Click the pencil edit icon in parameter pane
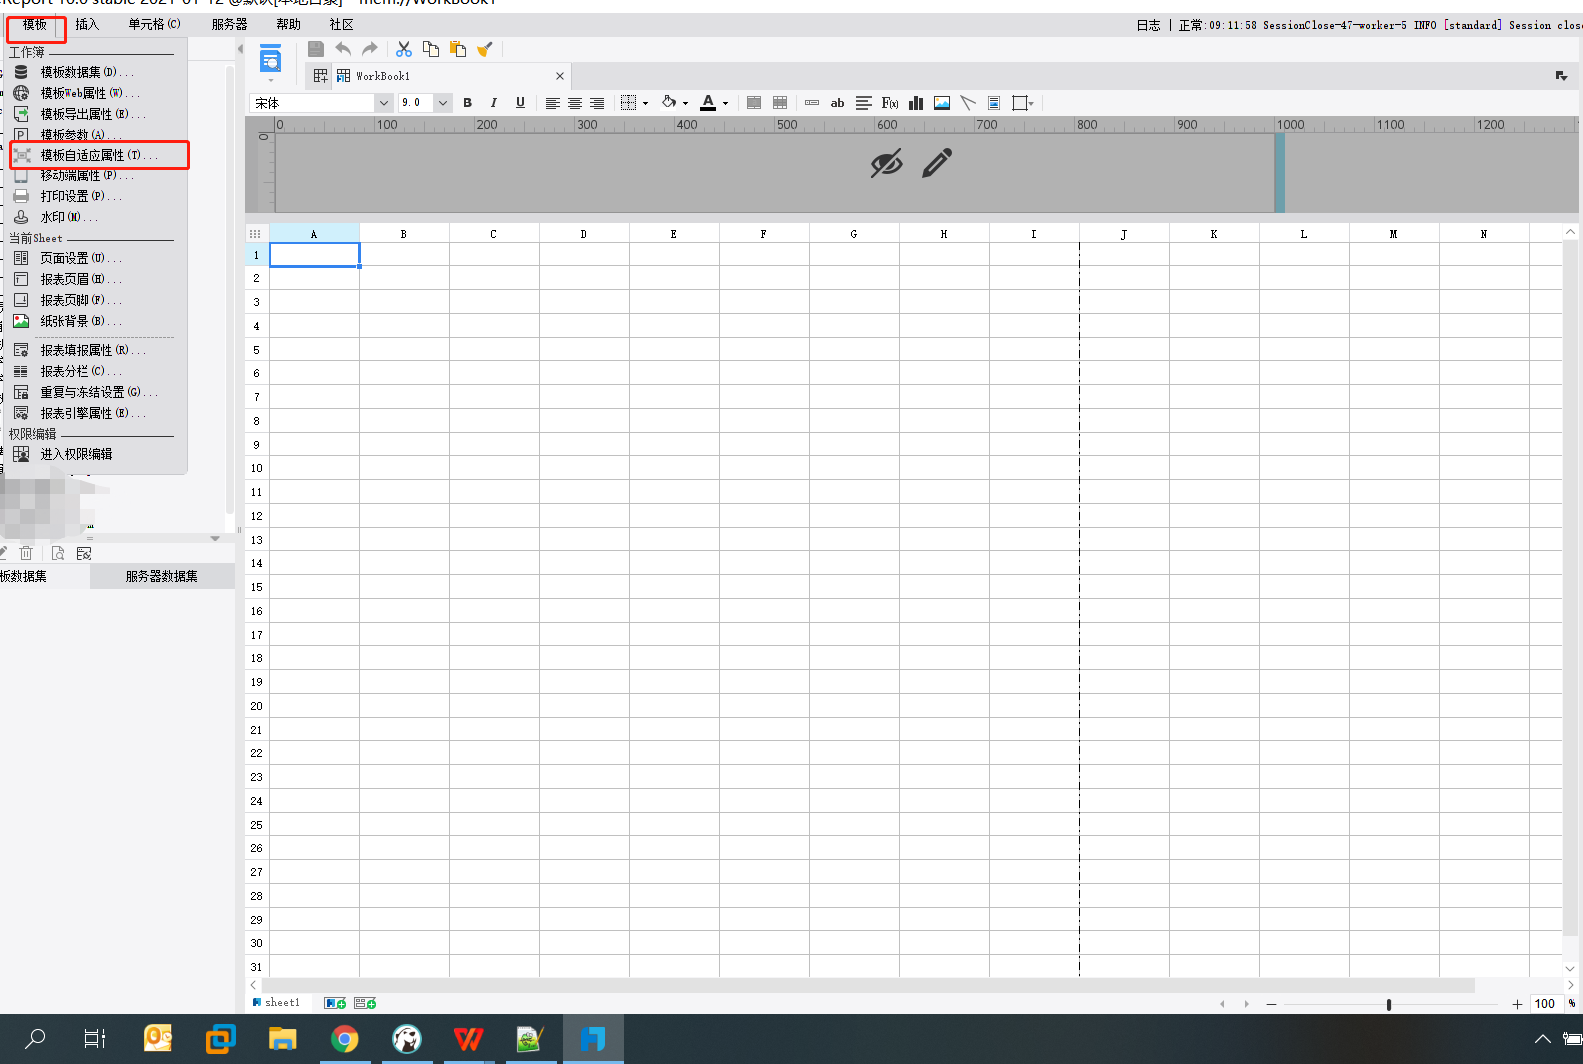Image resolution: width=1583 pixels, height=1064 pixels. coord(937,163)
